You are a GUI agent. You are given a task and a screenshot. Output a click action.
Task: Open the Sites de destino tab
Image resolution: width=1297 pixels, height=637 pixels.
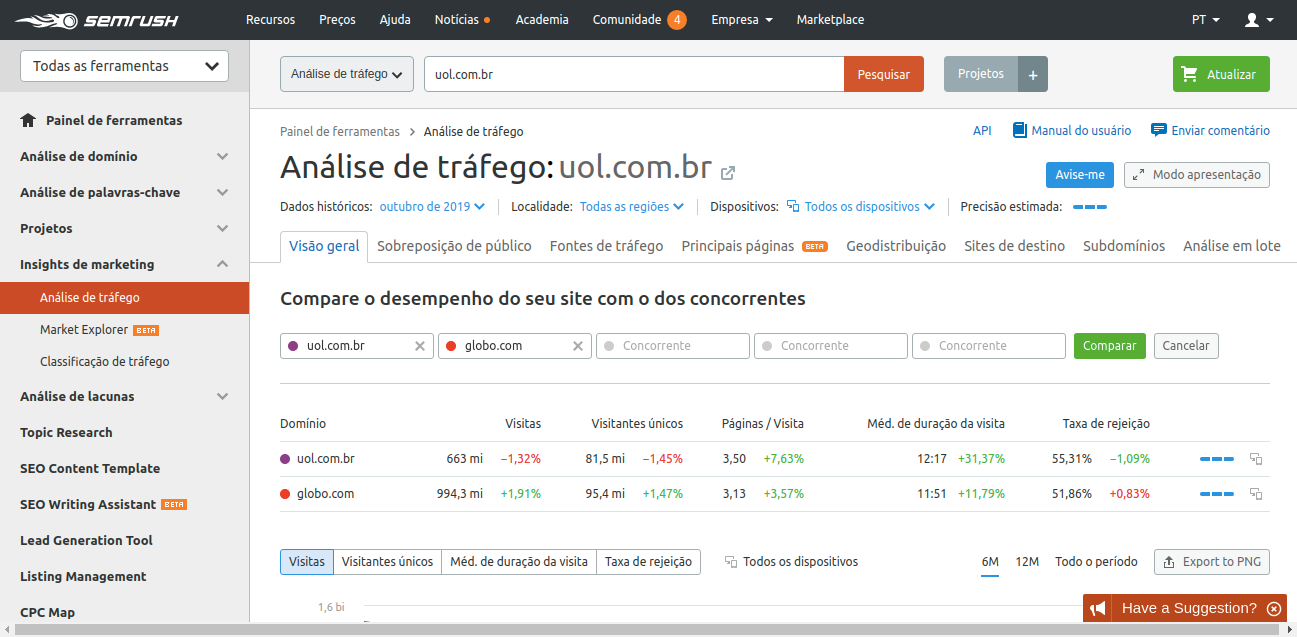click(1014, 246)
